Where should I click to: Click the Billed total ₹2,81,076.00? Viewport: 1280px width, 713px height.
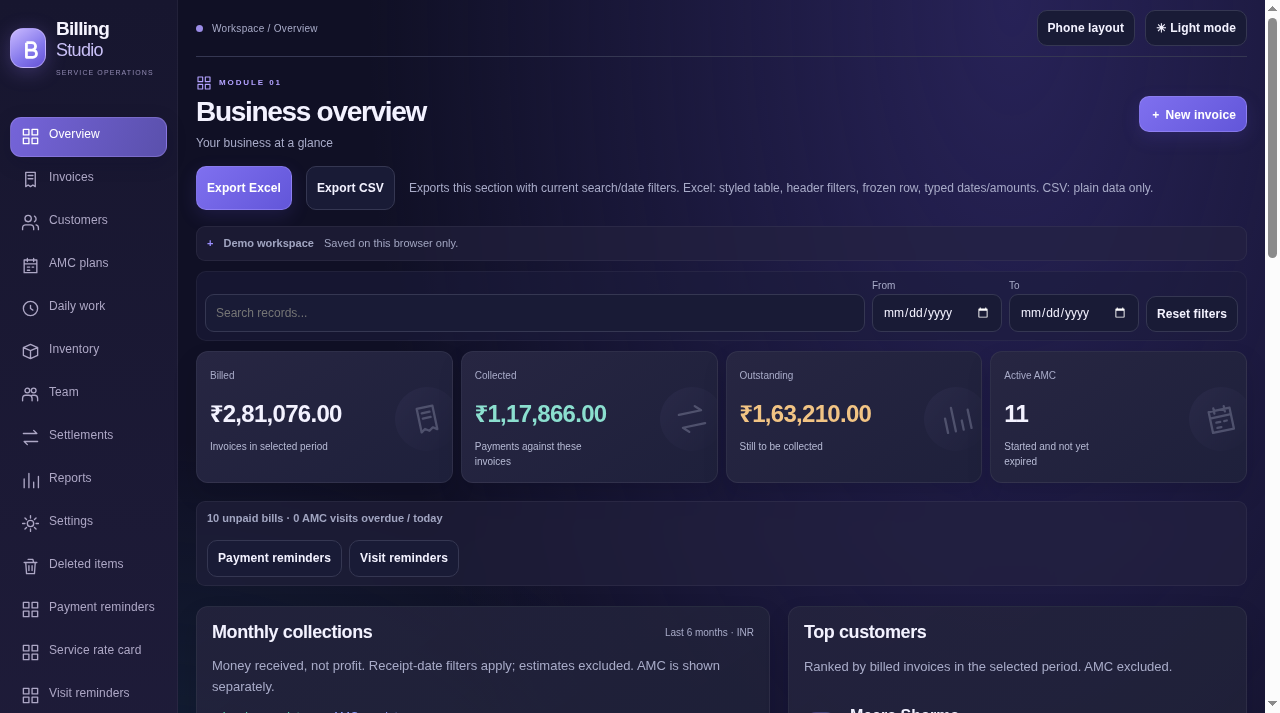tap(276, 414)
